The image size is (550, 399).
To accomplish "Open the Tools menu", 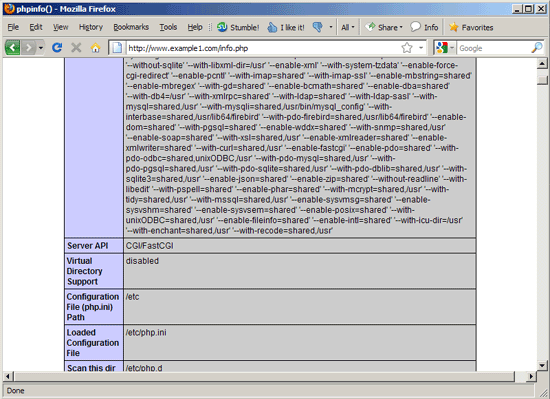I will [x=168, y=27].
